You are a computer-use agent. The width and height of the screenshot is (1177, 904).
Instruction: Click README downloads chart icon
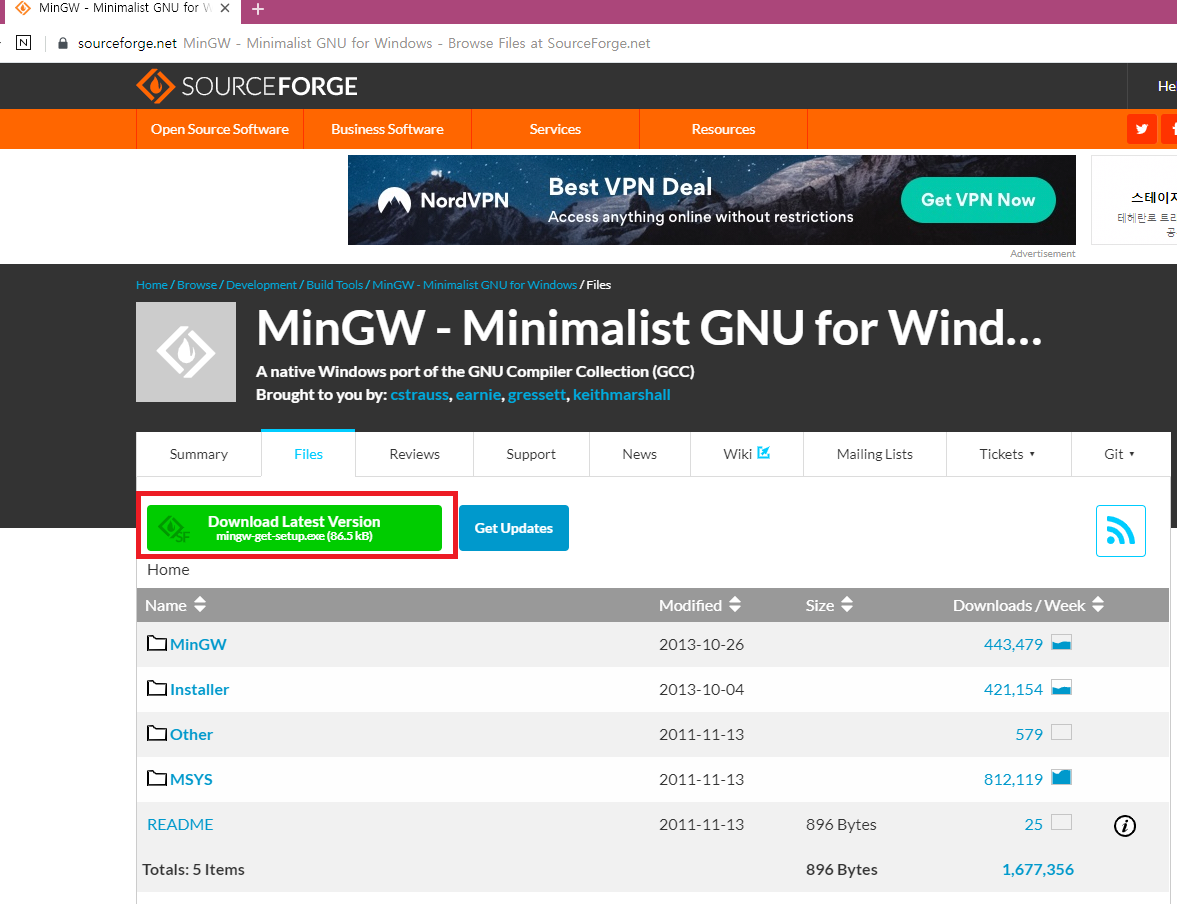(x=1061, y=823)
